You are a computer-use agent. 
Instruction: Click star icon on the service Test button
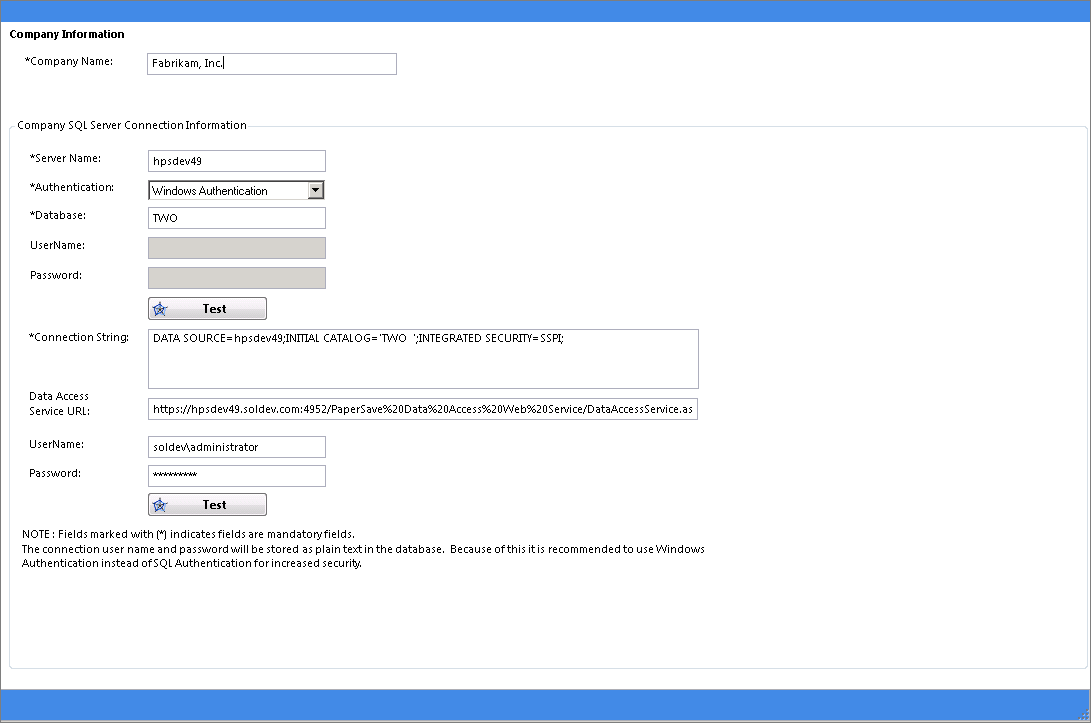point(160,505)
